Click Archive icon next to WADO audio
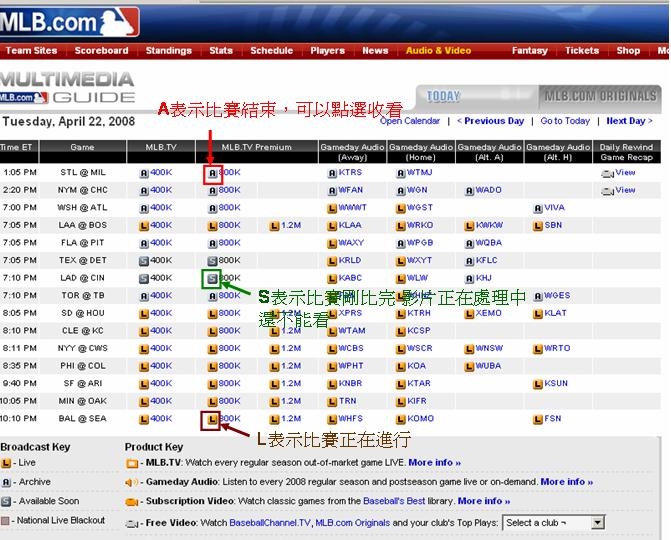This screenshot has width=671, height=540. (469, 191)
